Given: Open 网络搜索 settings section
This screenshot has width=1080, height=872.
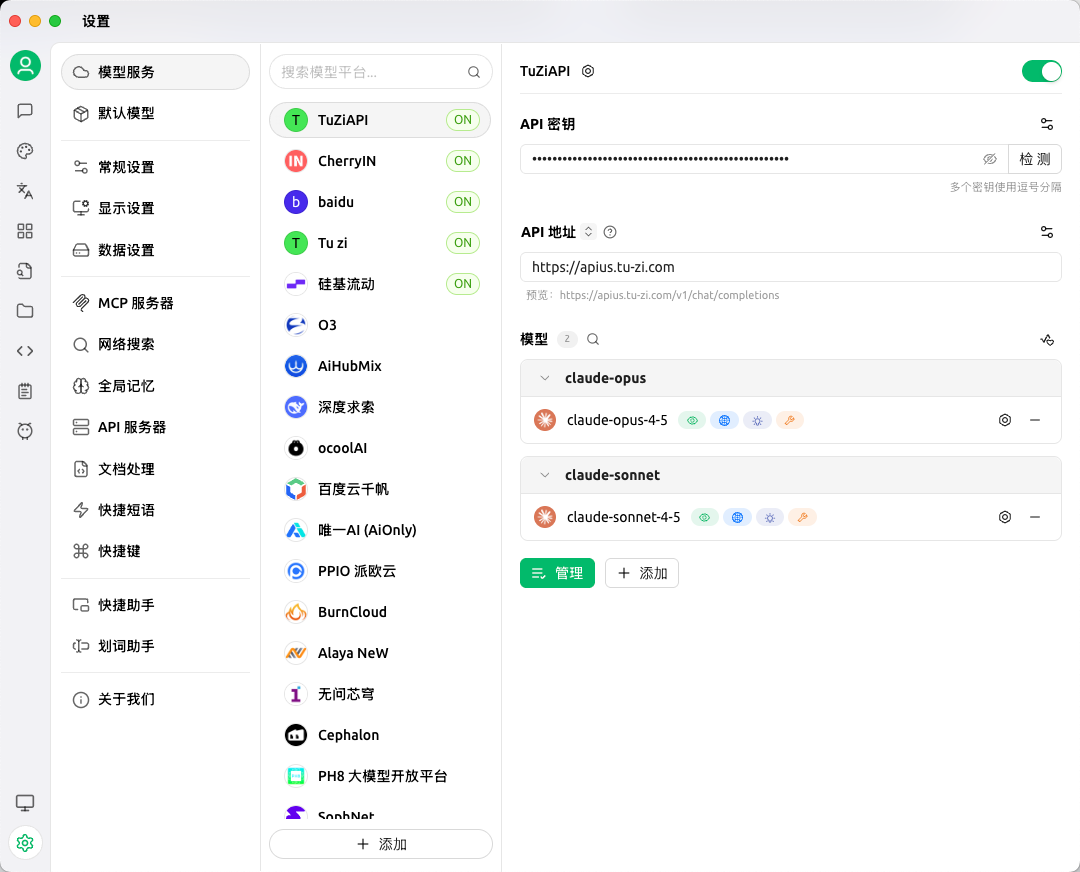Looking at the screenshot, I should click(x=155, y=344).
